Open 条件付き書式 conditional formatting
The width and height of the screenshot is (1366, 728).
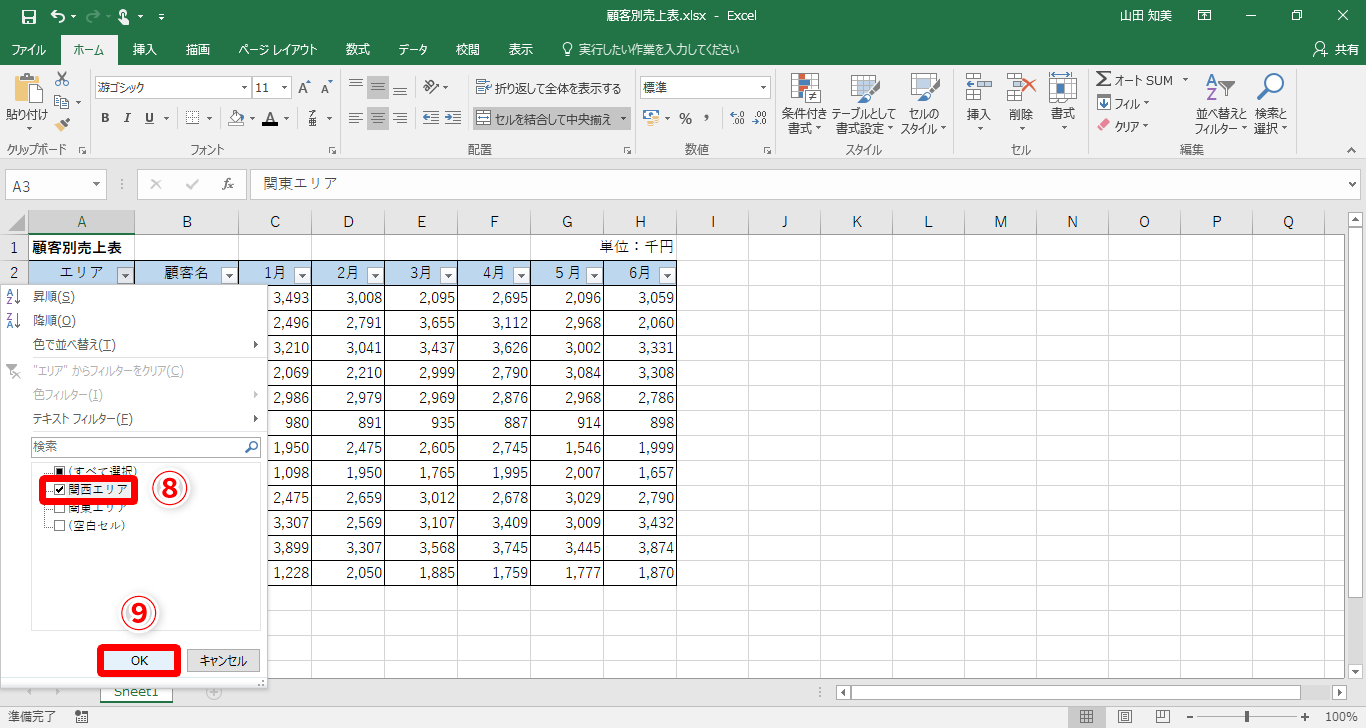point(804,104)
